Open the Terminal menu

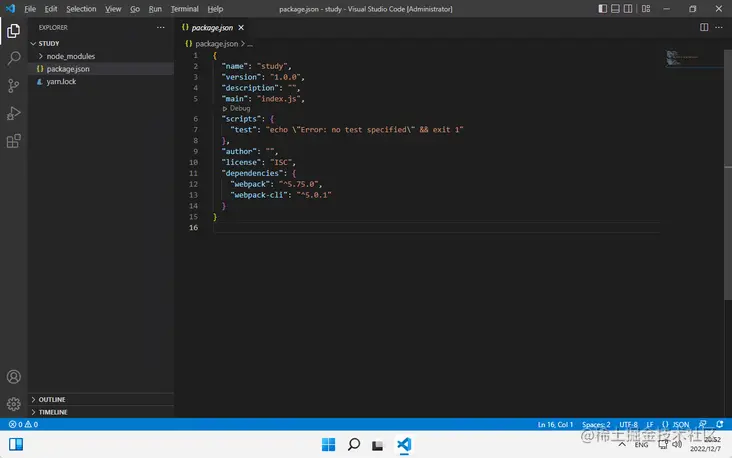(x=184, y=9)
